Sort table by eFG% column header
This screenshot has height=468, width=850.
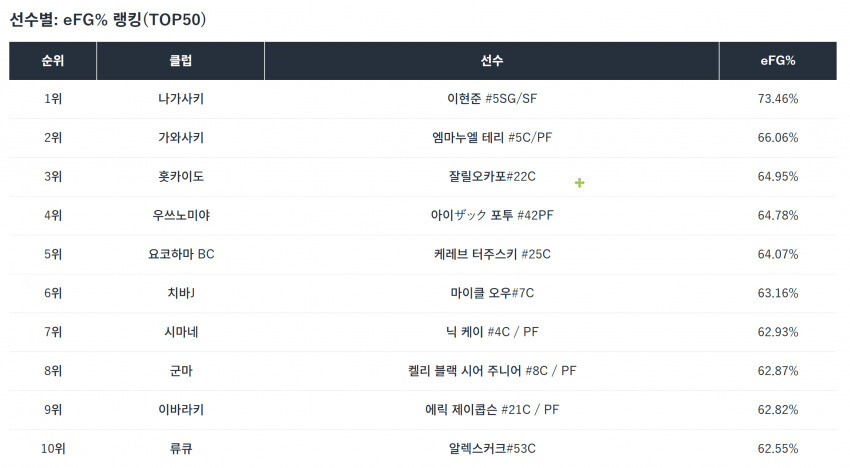[777, 61]
